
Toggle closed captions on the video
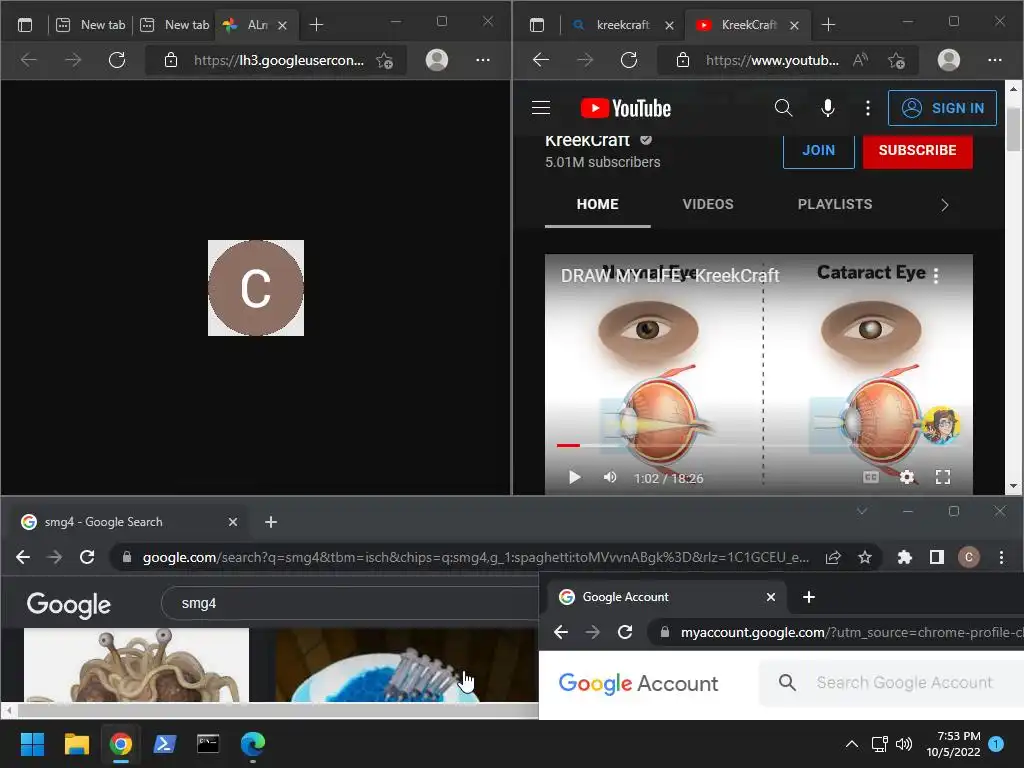pyautogui.click(x=871, y=477)
